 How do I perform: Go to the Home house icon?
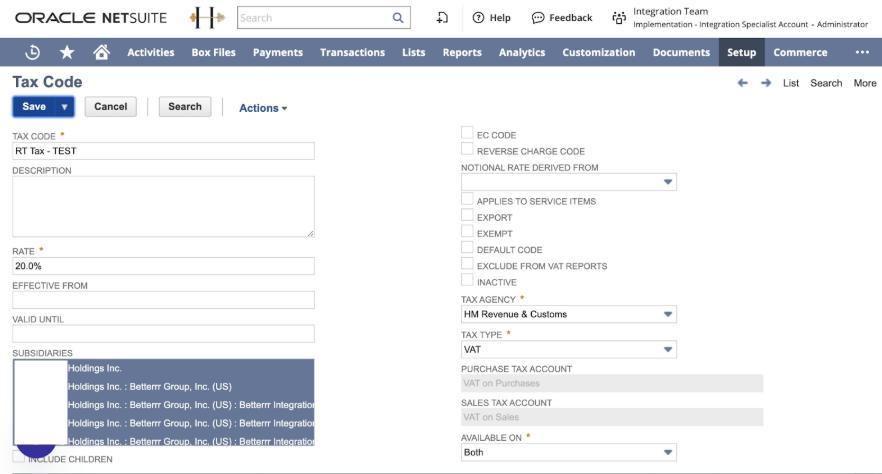coord(101,52)
